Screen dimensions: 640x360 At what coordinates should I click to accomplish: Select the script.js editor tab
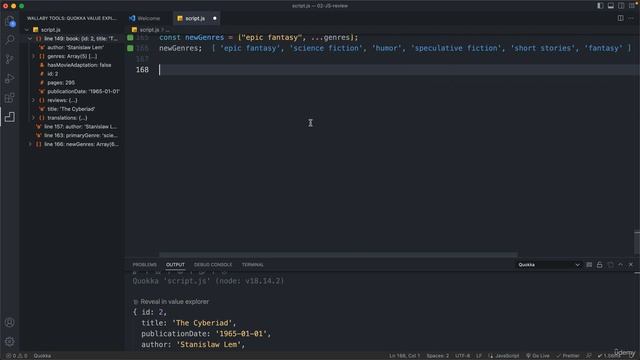[x=195, y=18]
